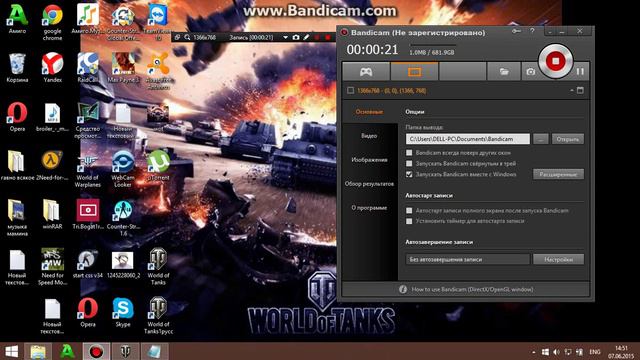This screenshot has width=640, height=360.
Task: Show hidden tray icons arrow
Action: click(534, 352)
